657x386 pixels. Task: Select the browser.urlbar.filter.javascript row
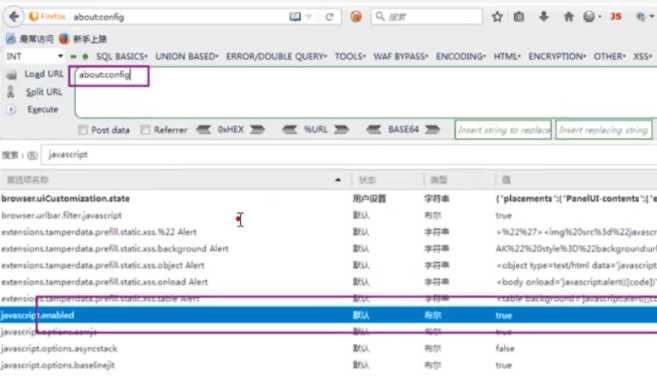pos(328,215)
